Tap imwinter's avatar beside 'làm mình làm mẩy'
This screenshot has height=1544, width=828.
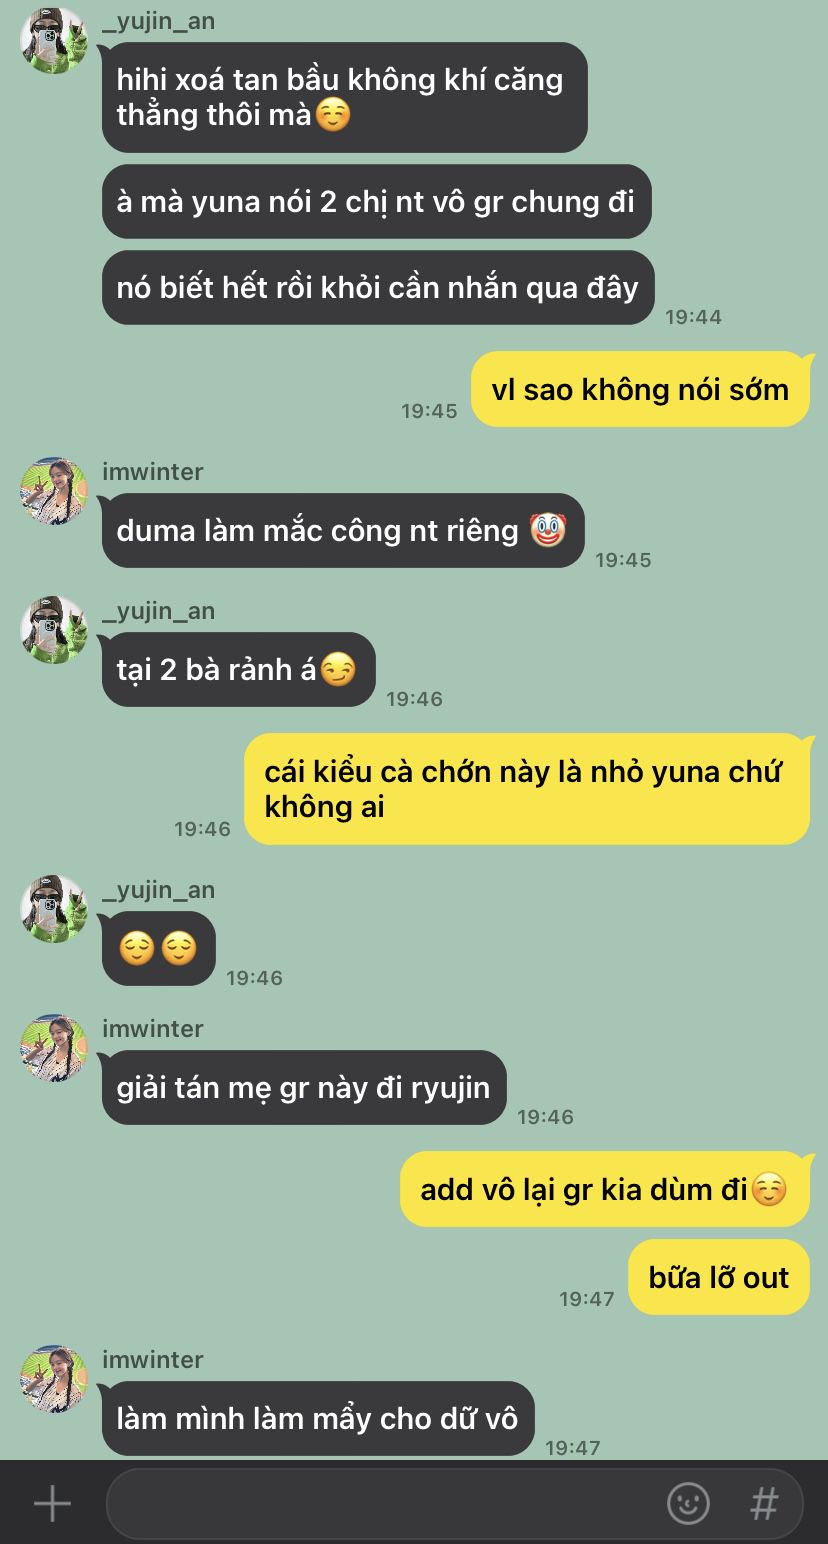click(x=54, y=1379)
